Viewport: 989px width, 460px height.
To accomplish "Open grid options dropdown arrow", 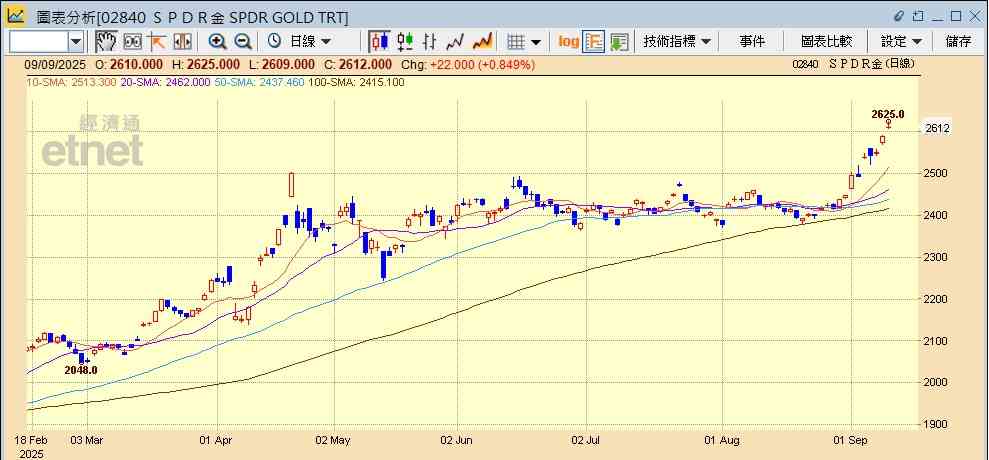I will (535, 42).
